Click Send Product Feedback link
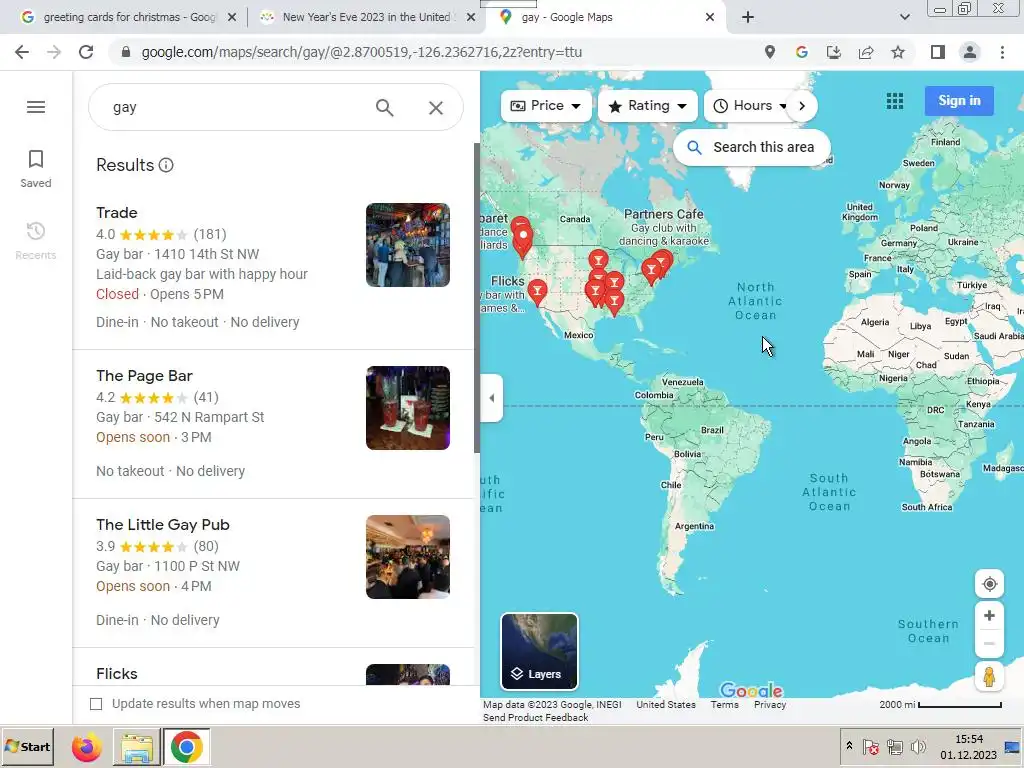1024x768 pixels. pos(536,718)
